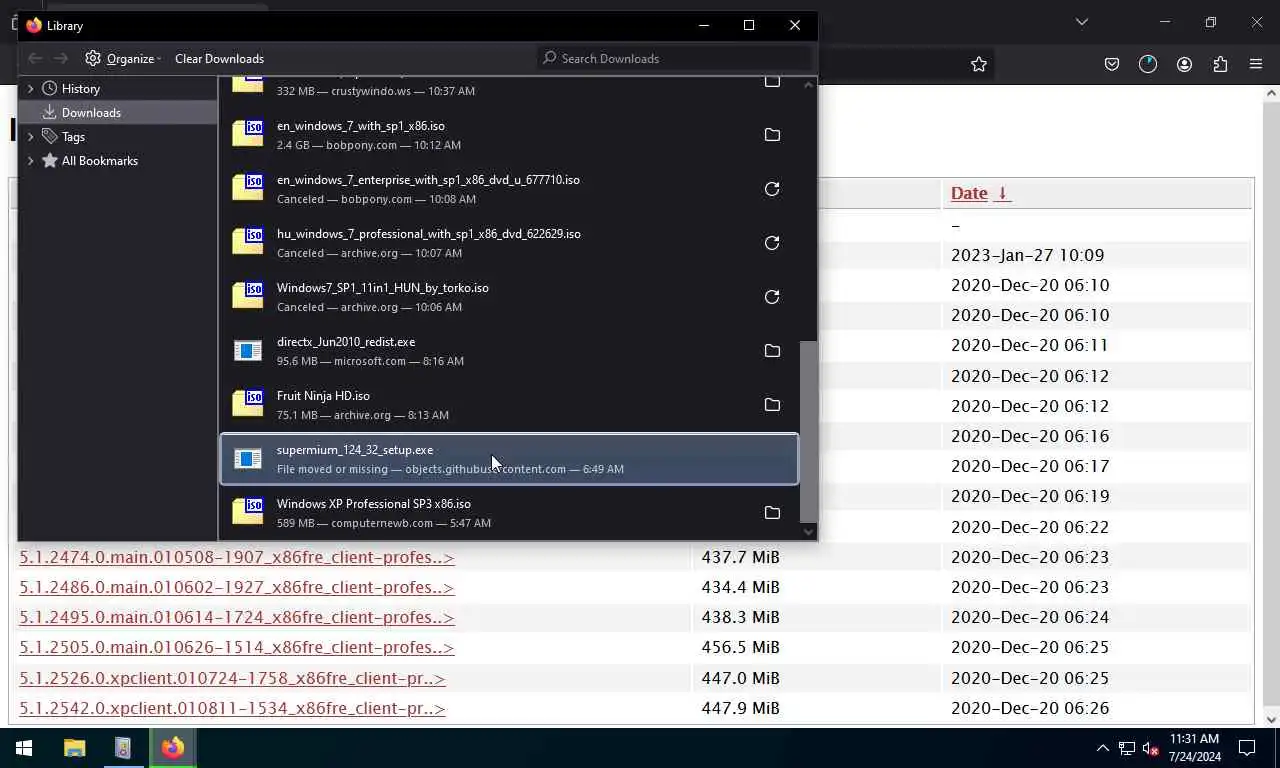Click muted volume tray icon

click(x=1151, y=748)
